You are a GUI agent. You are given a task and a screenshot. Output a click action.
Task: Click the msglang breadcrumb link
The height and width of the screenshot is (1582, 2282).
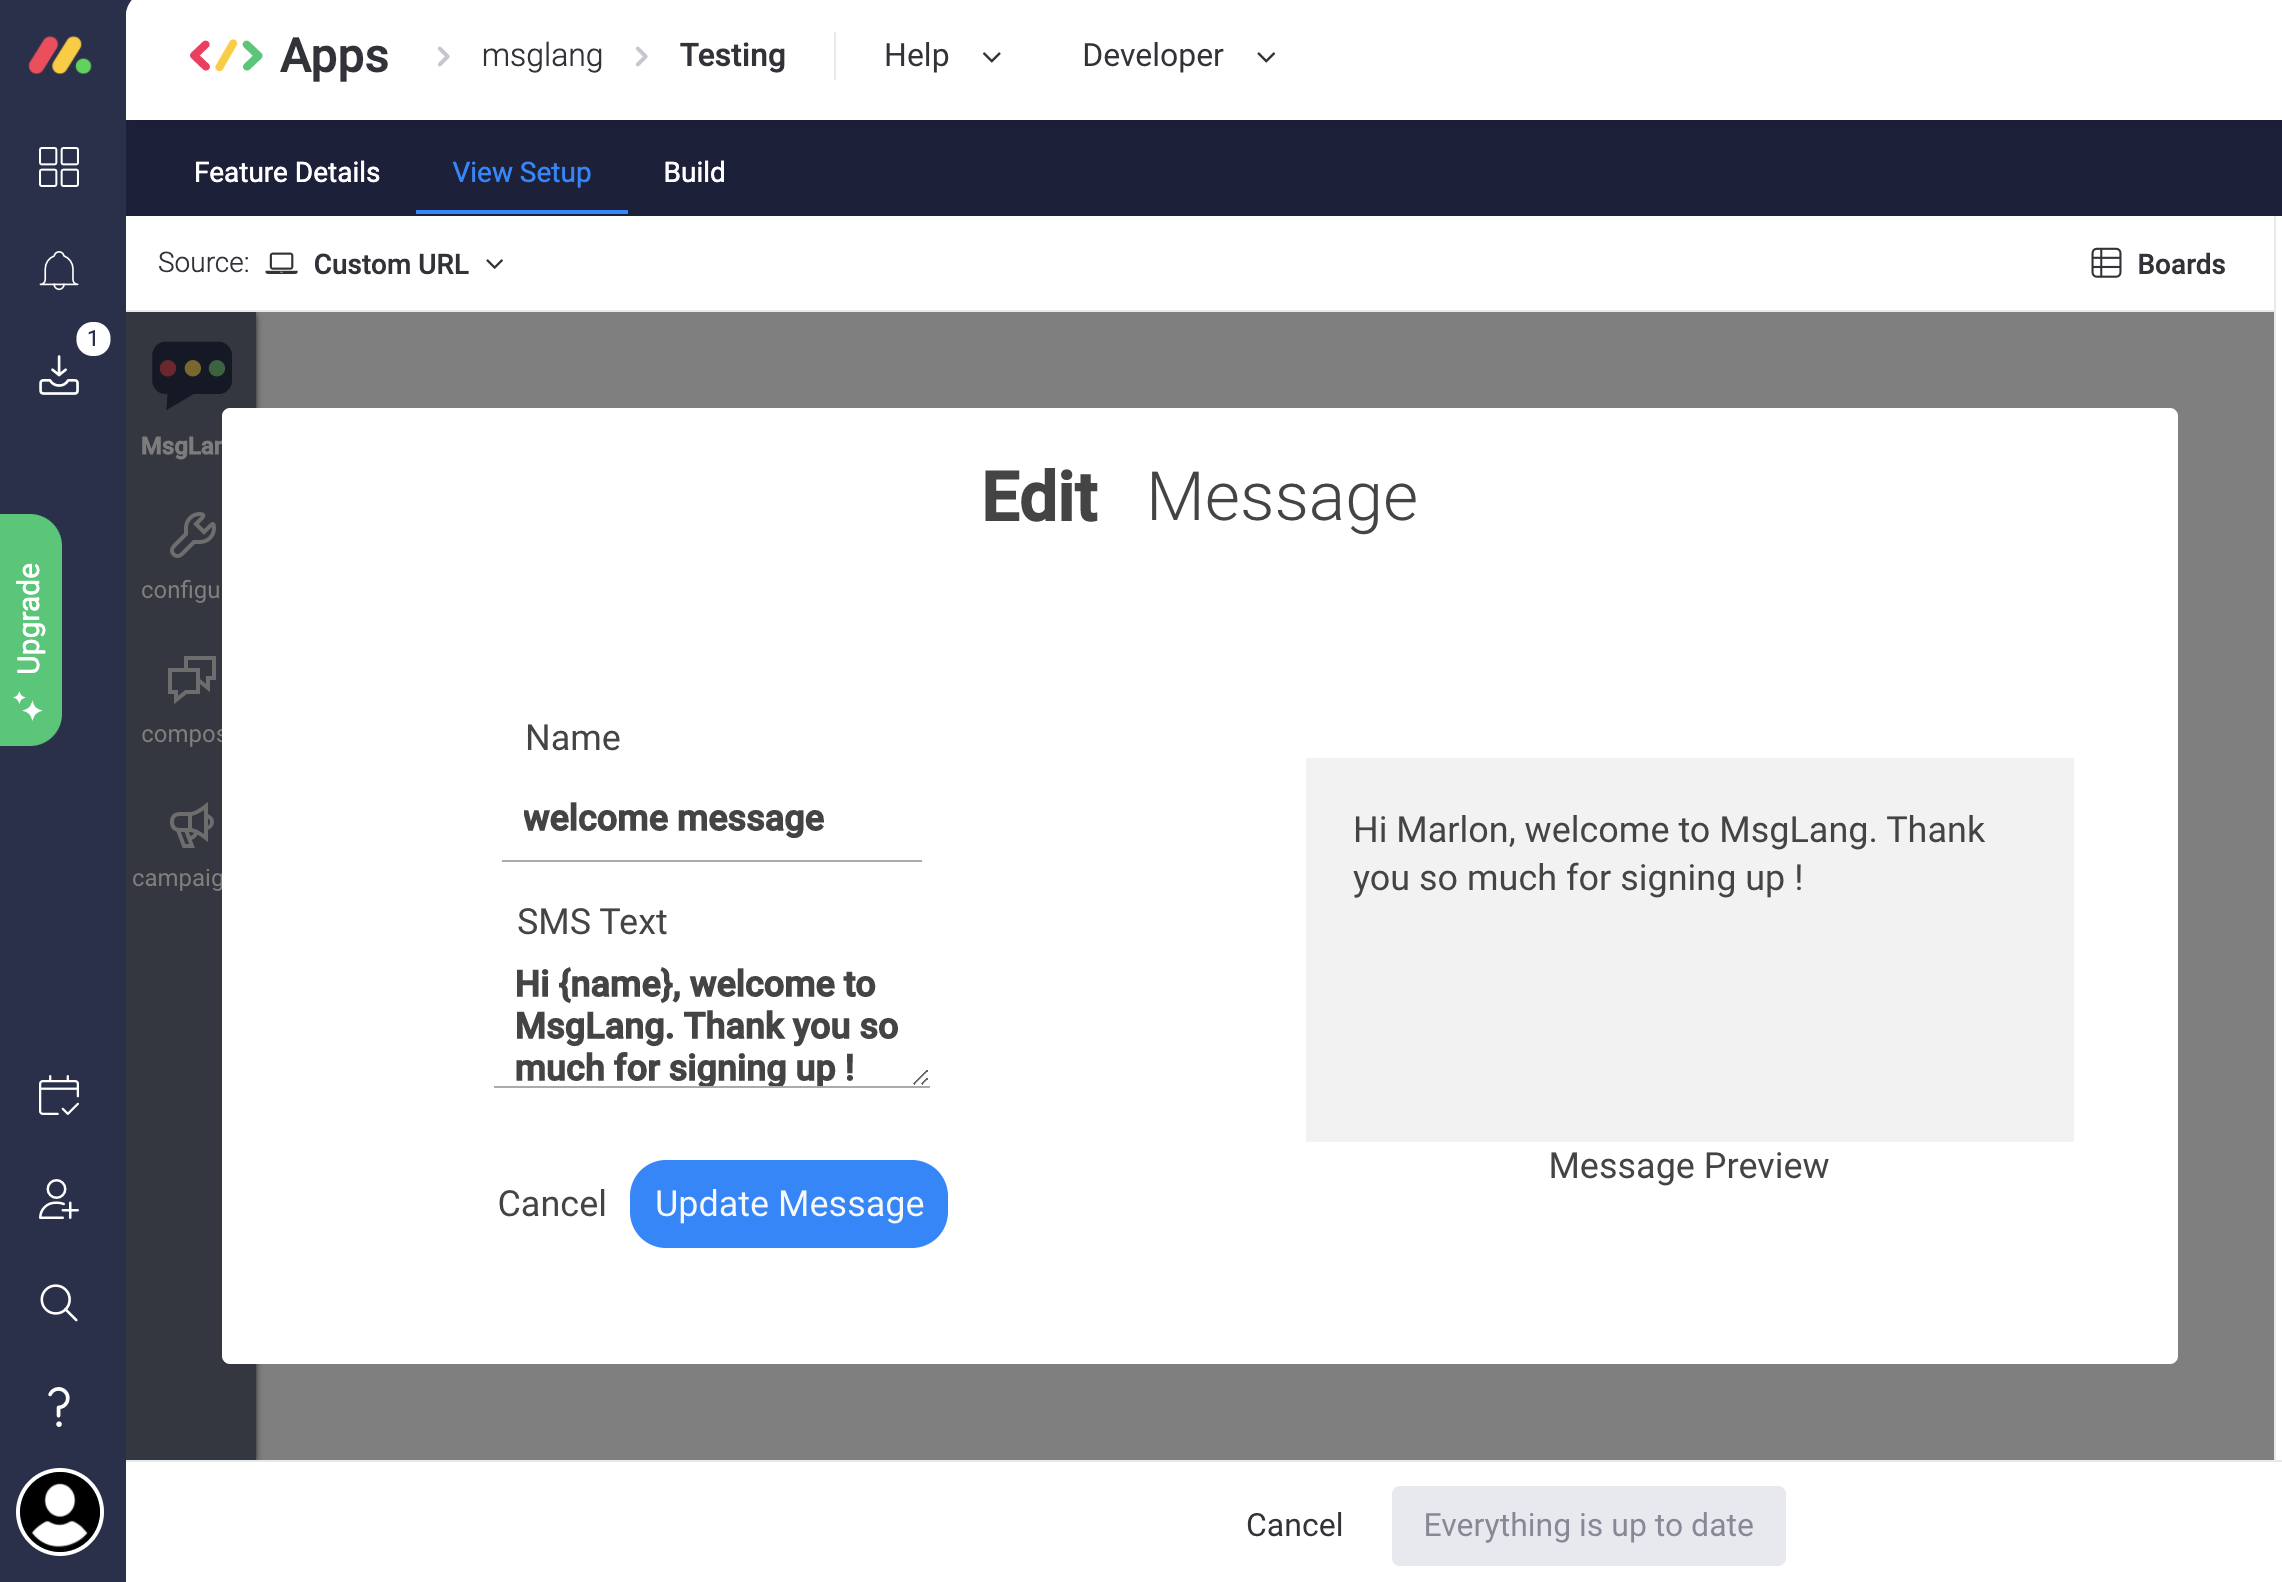(542, 56)
